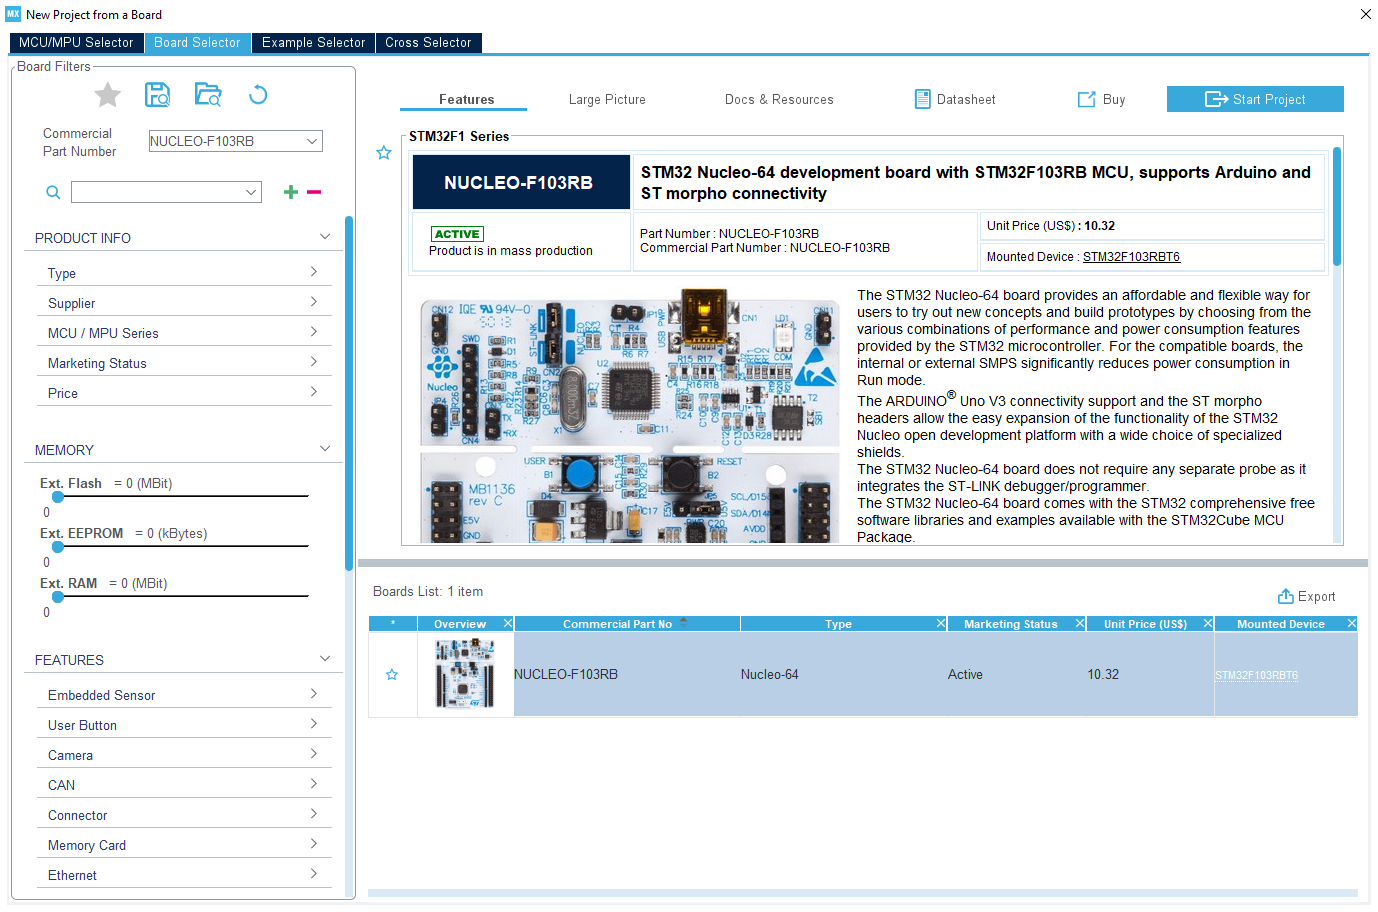This screenshot has width=1378, height=912.
Task: Click the magnifier search icon
Action: point(53,192)
